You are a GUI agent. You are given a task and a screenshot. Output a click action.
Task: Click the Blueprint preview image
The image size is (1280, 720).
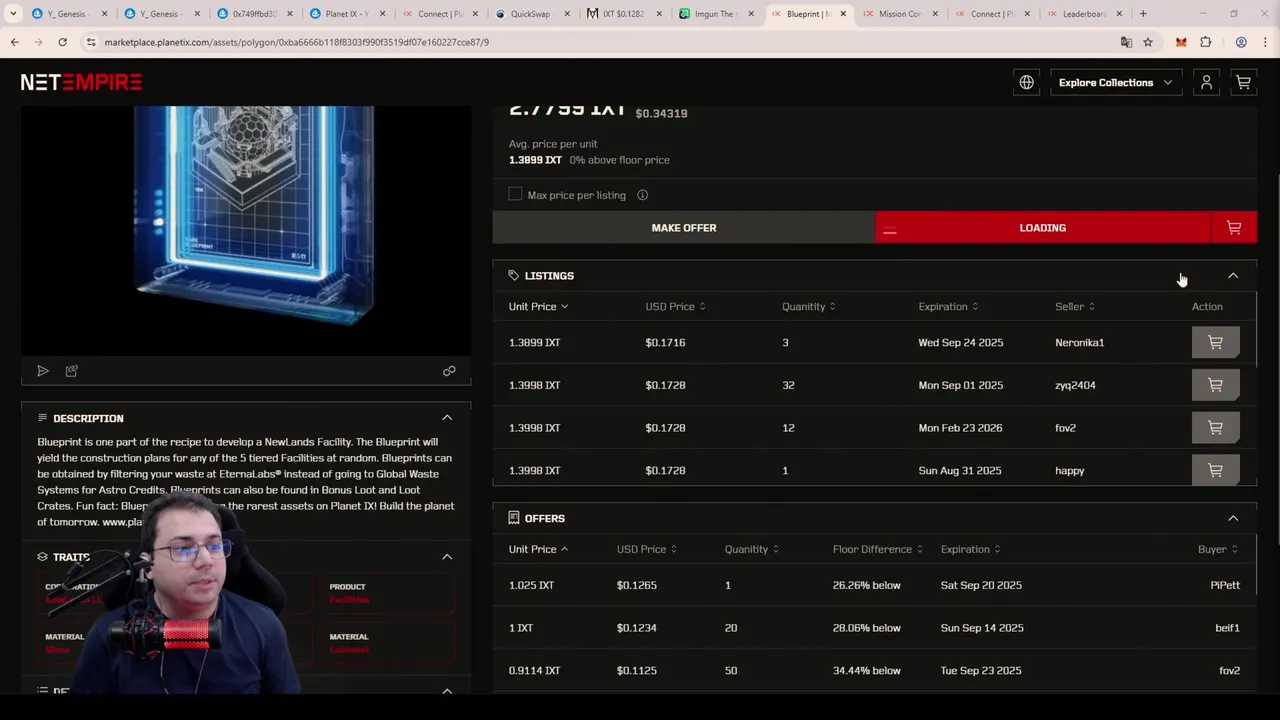click(246, 230)
